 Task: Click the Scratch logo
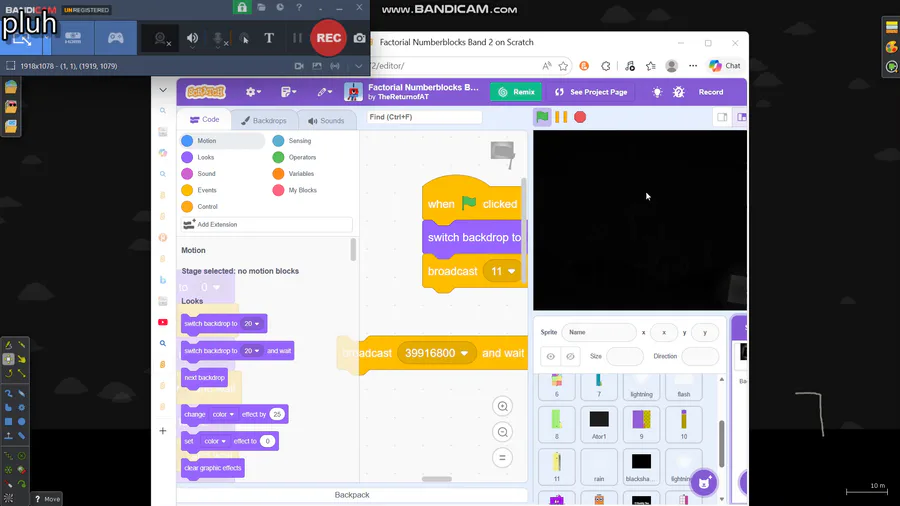pyautogui.click(x=205, y=92)
